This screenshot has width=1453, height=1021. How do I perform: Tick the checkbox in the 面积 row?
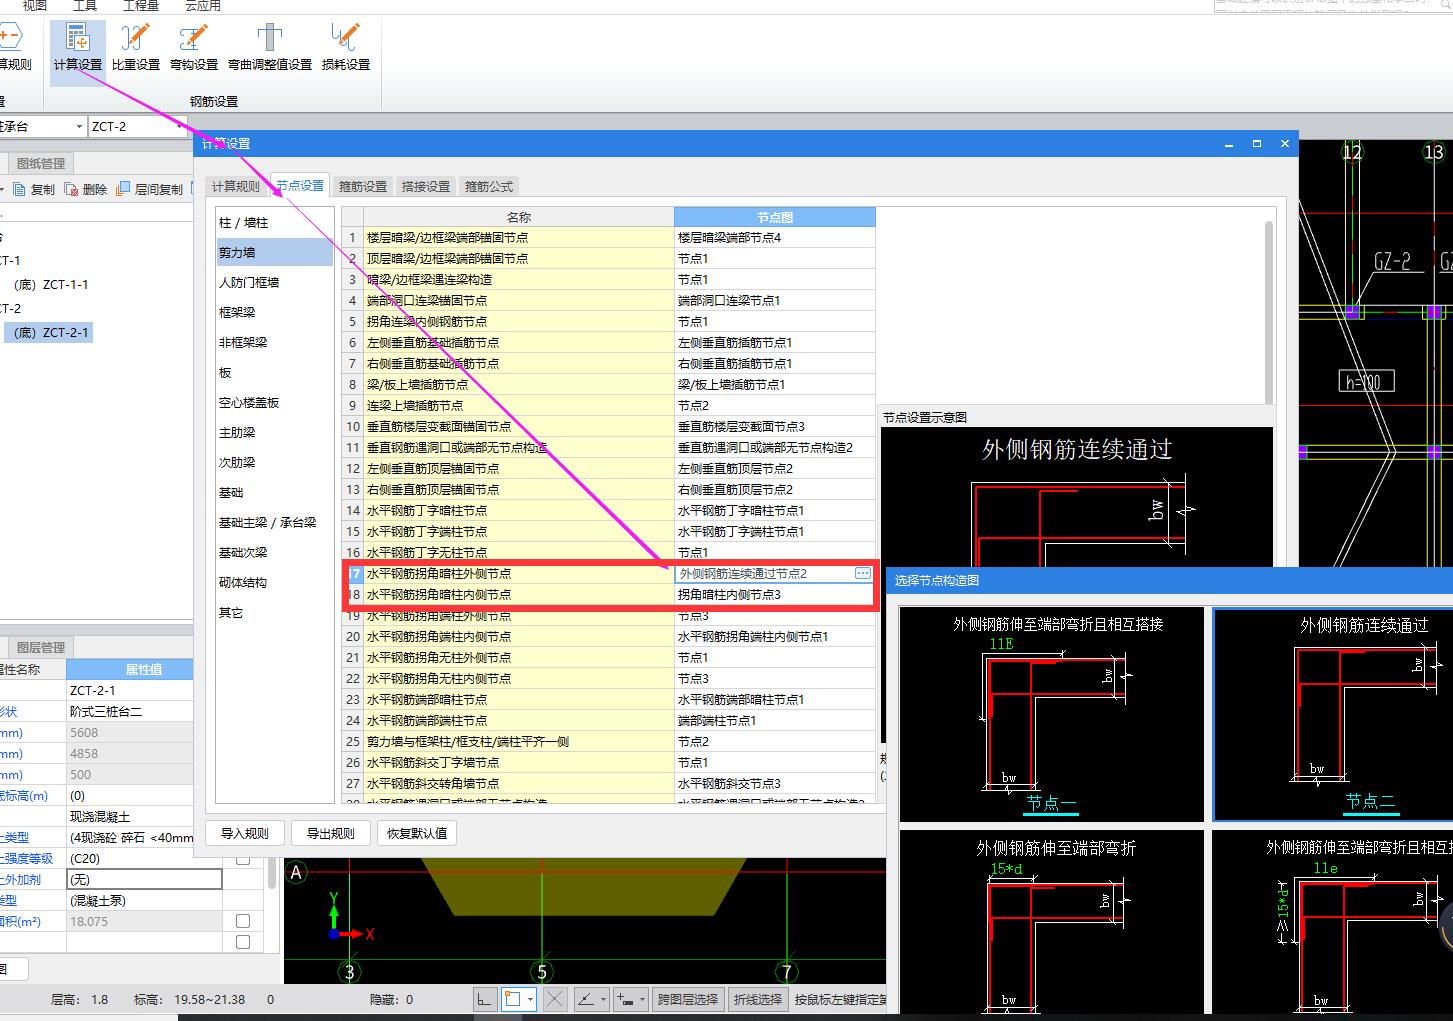pyautogui.click(x=242, y=921)
